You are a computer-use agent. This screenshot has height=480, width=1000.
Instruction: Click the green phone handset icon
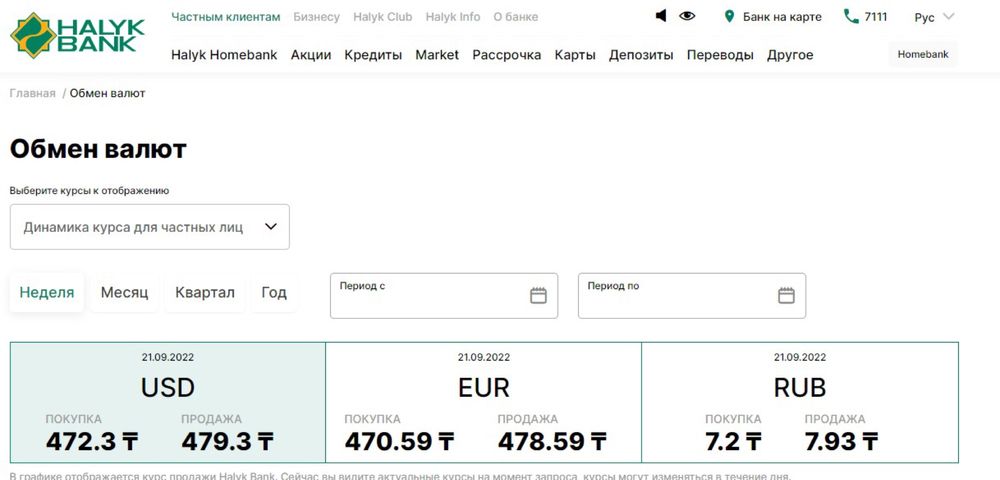(851, 16)
